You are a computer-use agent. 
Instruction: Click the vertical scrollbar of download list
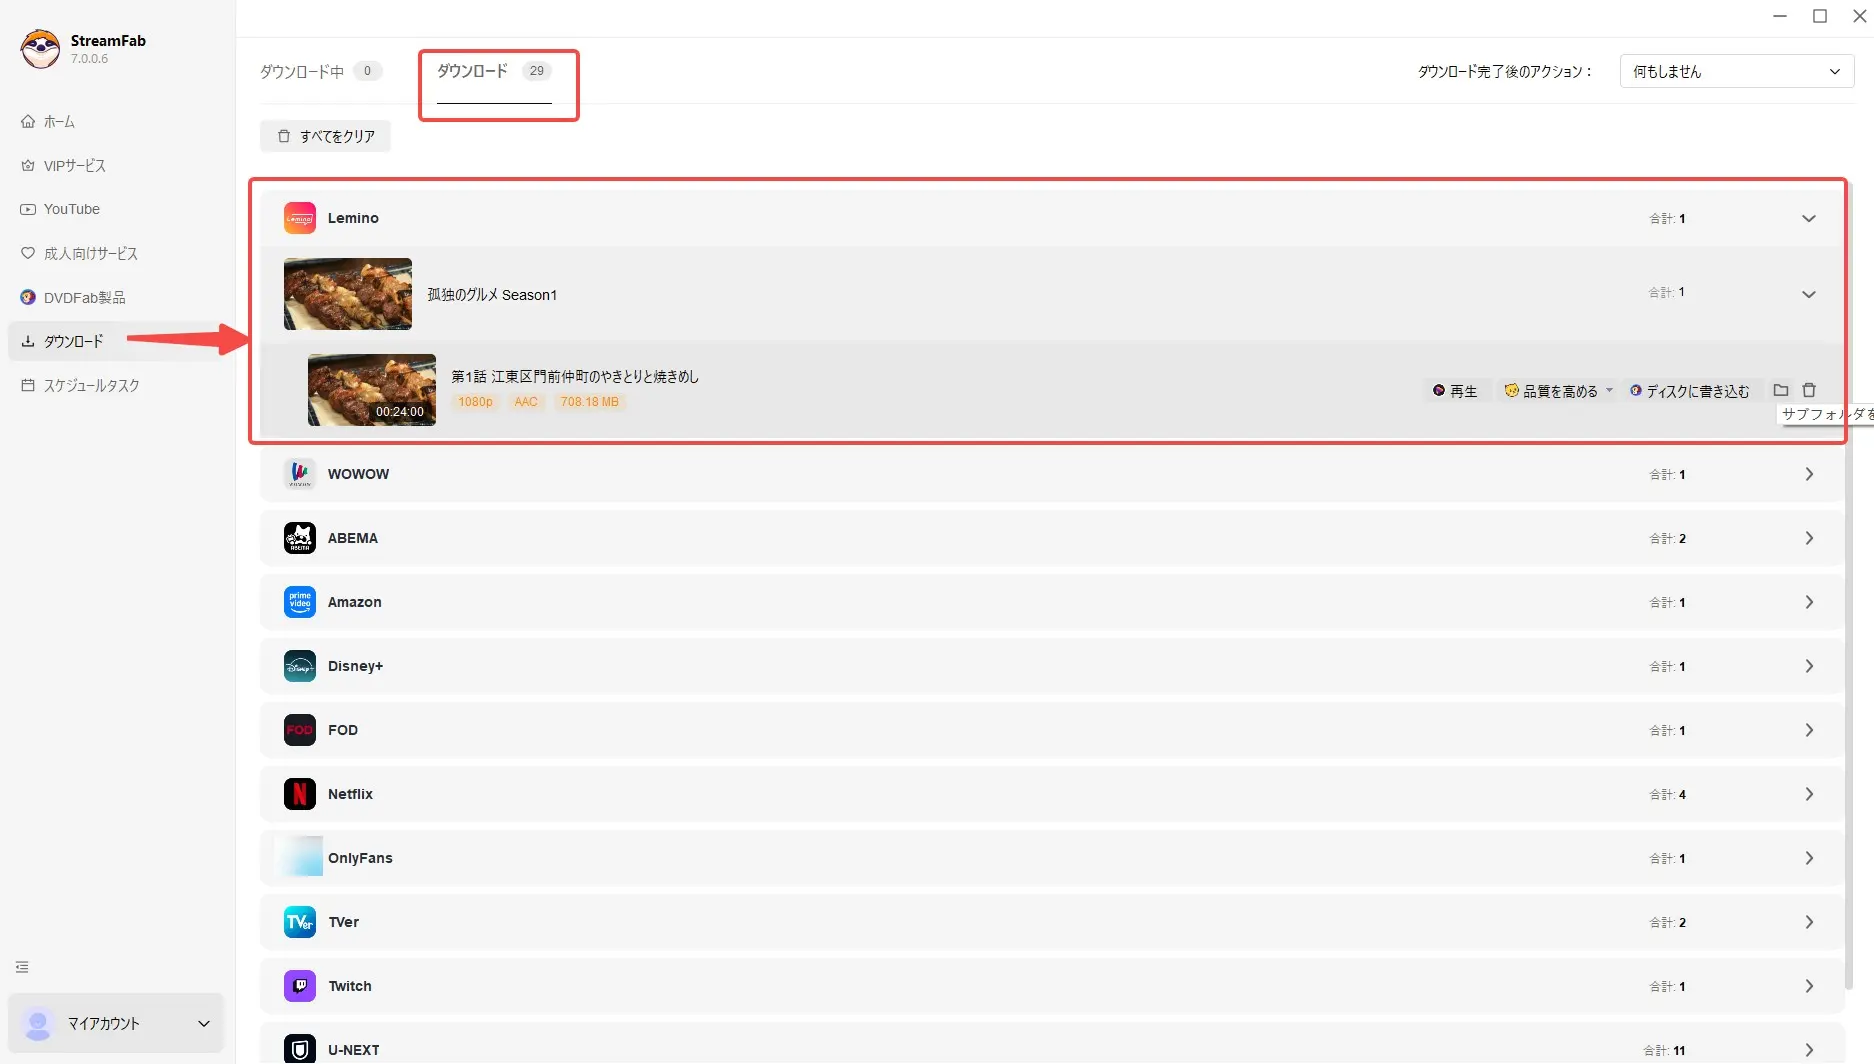click(x=1849, y=585)
